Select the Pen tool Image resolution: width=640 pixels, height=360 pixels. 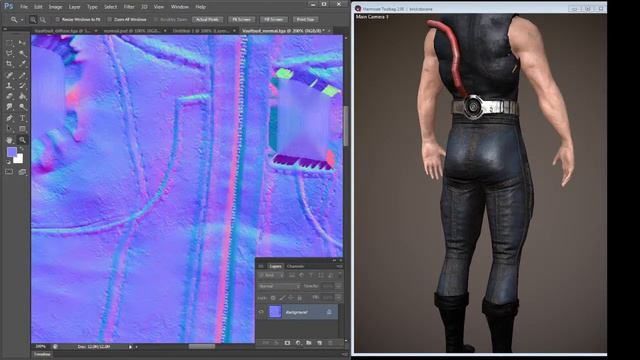[9, 118]
